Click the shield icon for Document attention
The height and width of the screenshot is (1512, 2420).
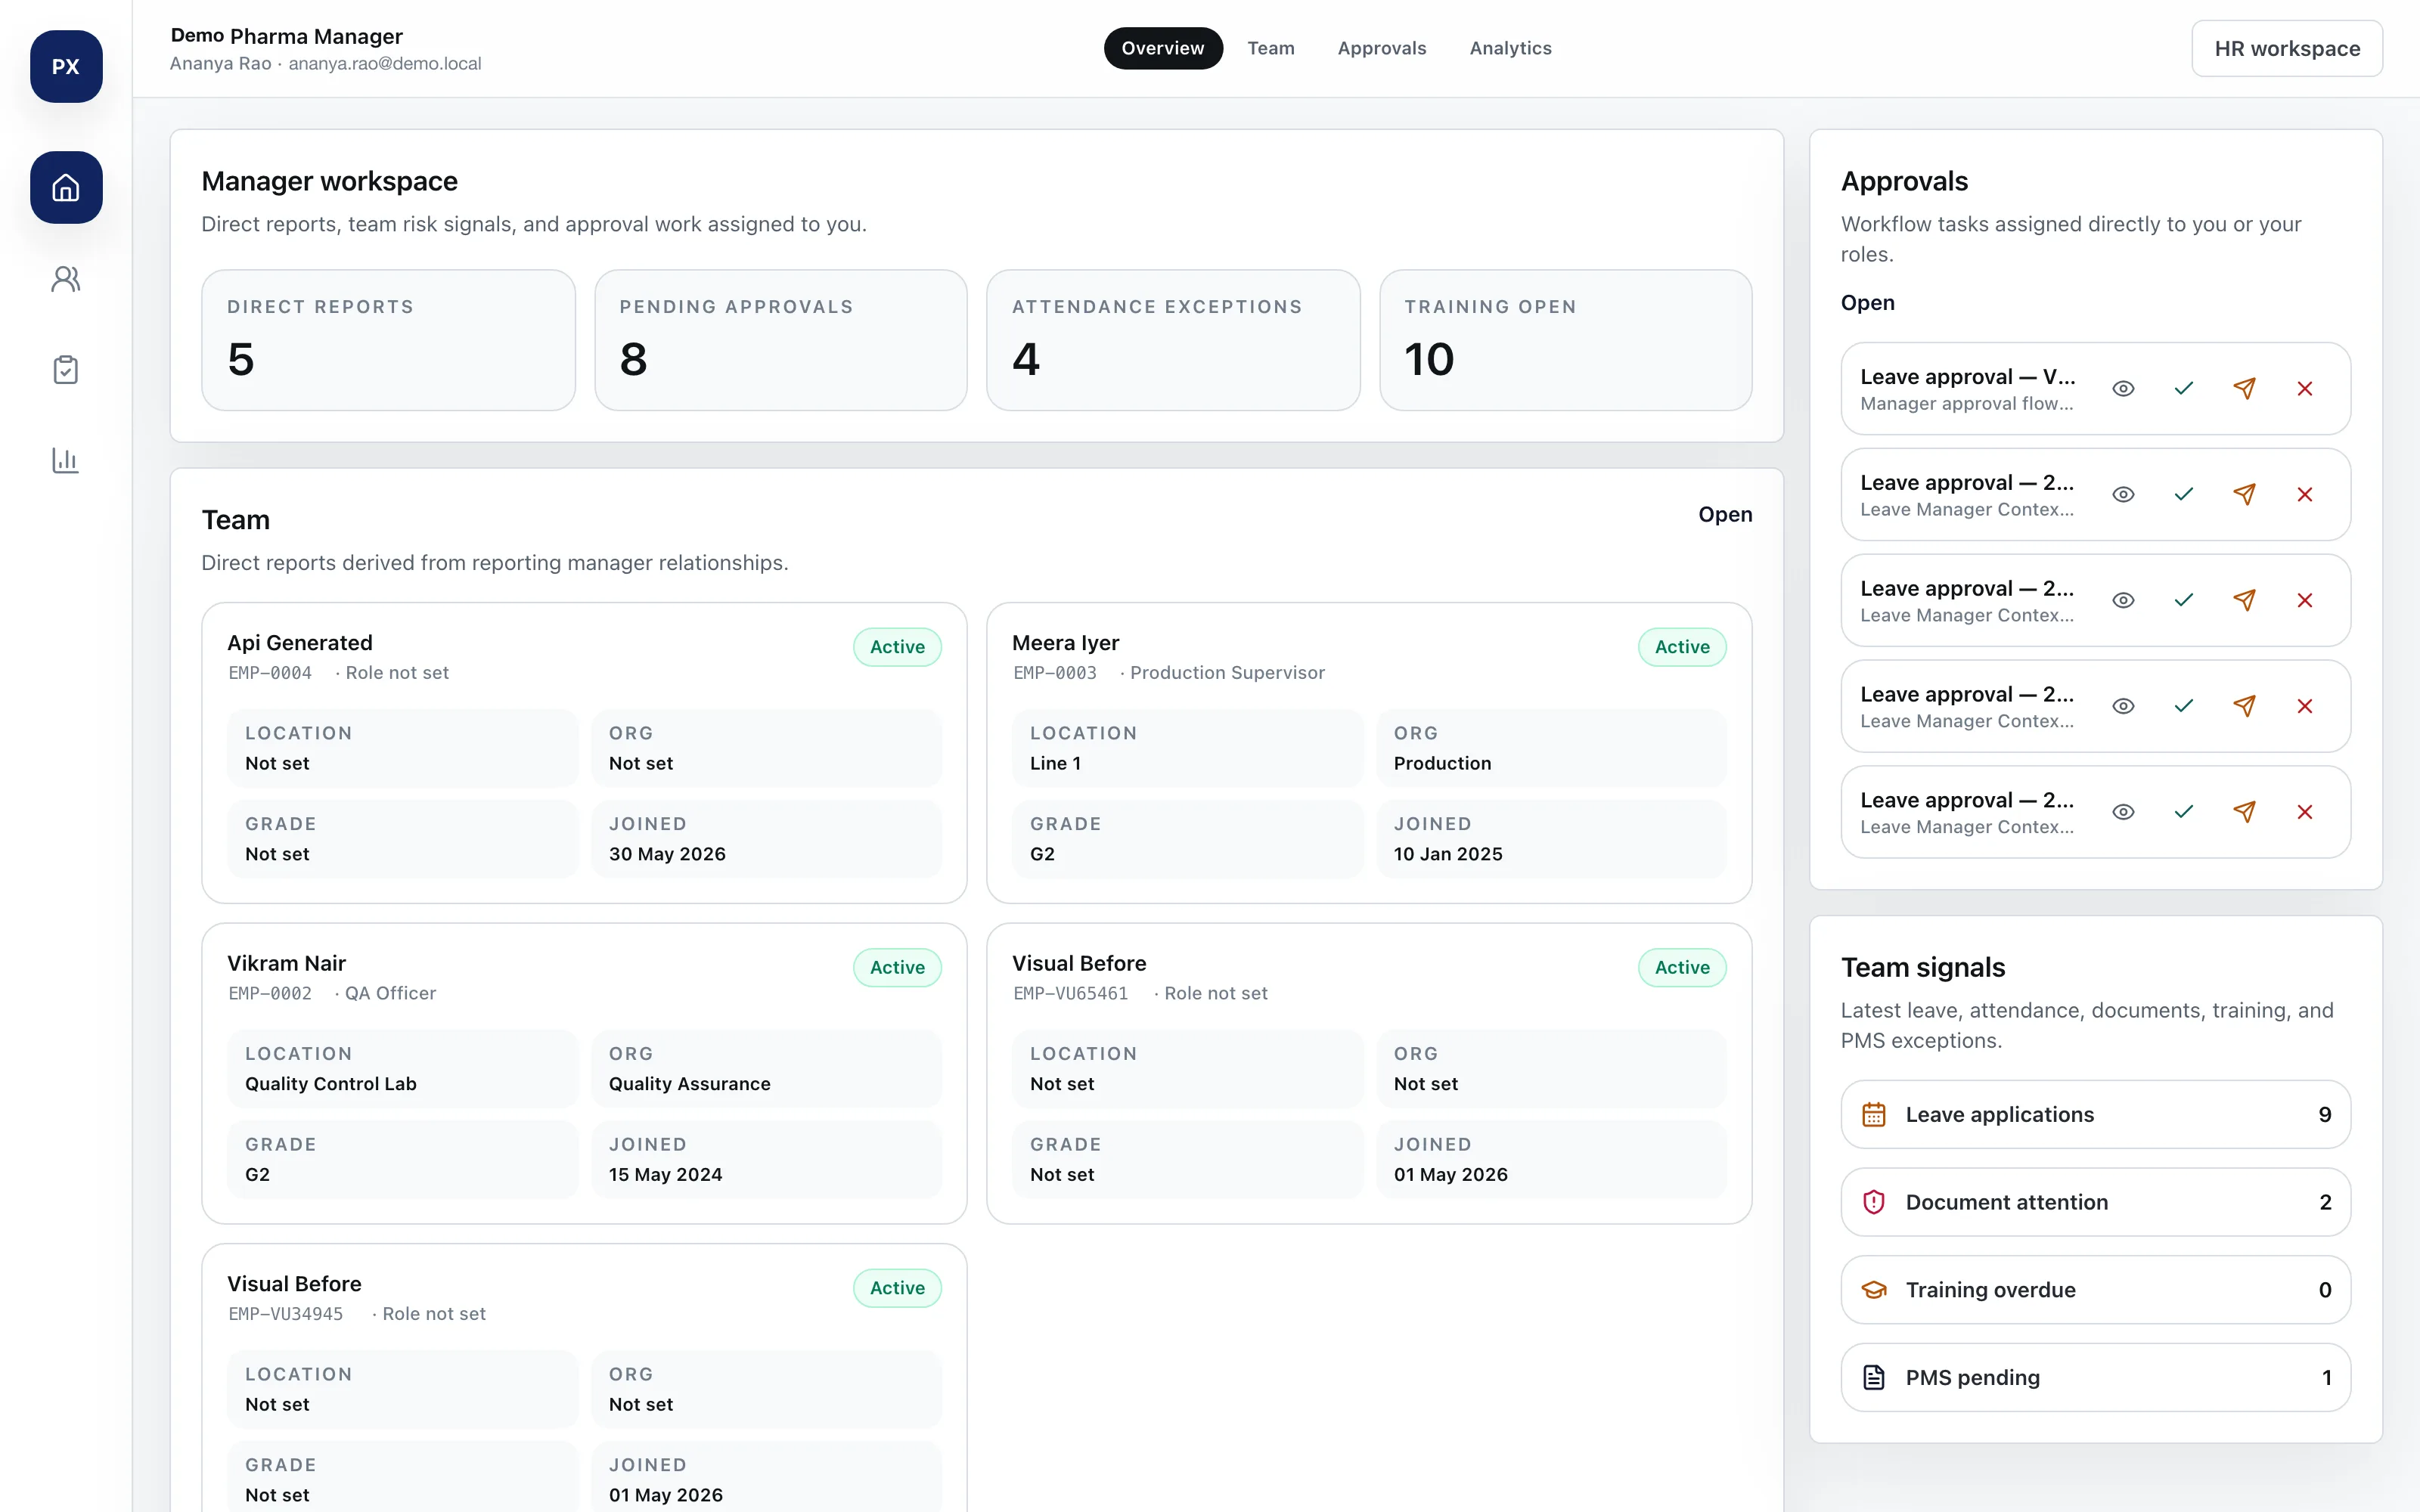[x=1874, y=1202]
